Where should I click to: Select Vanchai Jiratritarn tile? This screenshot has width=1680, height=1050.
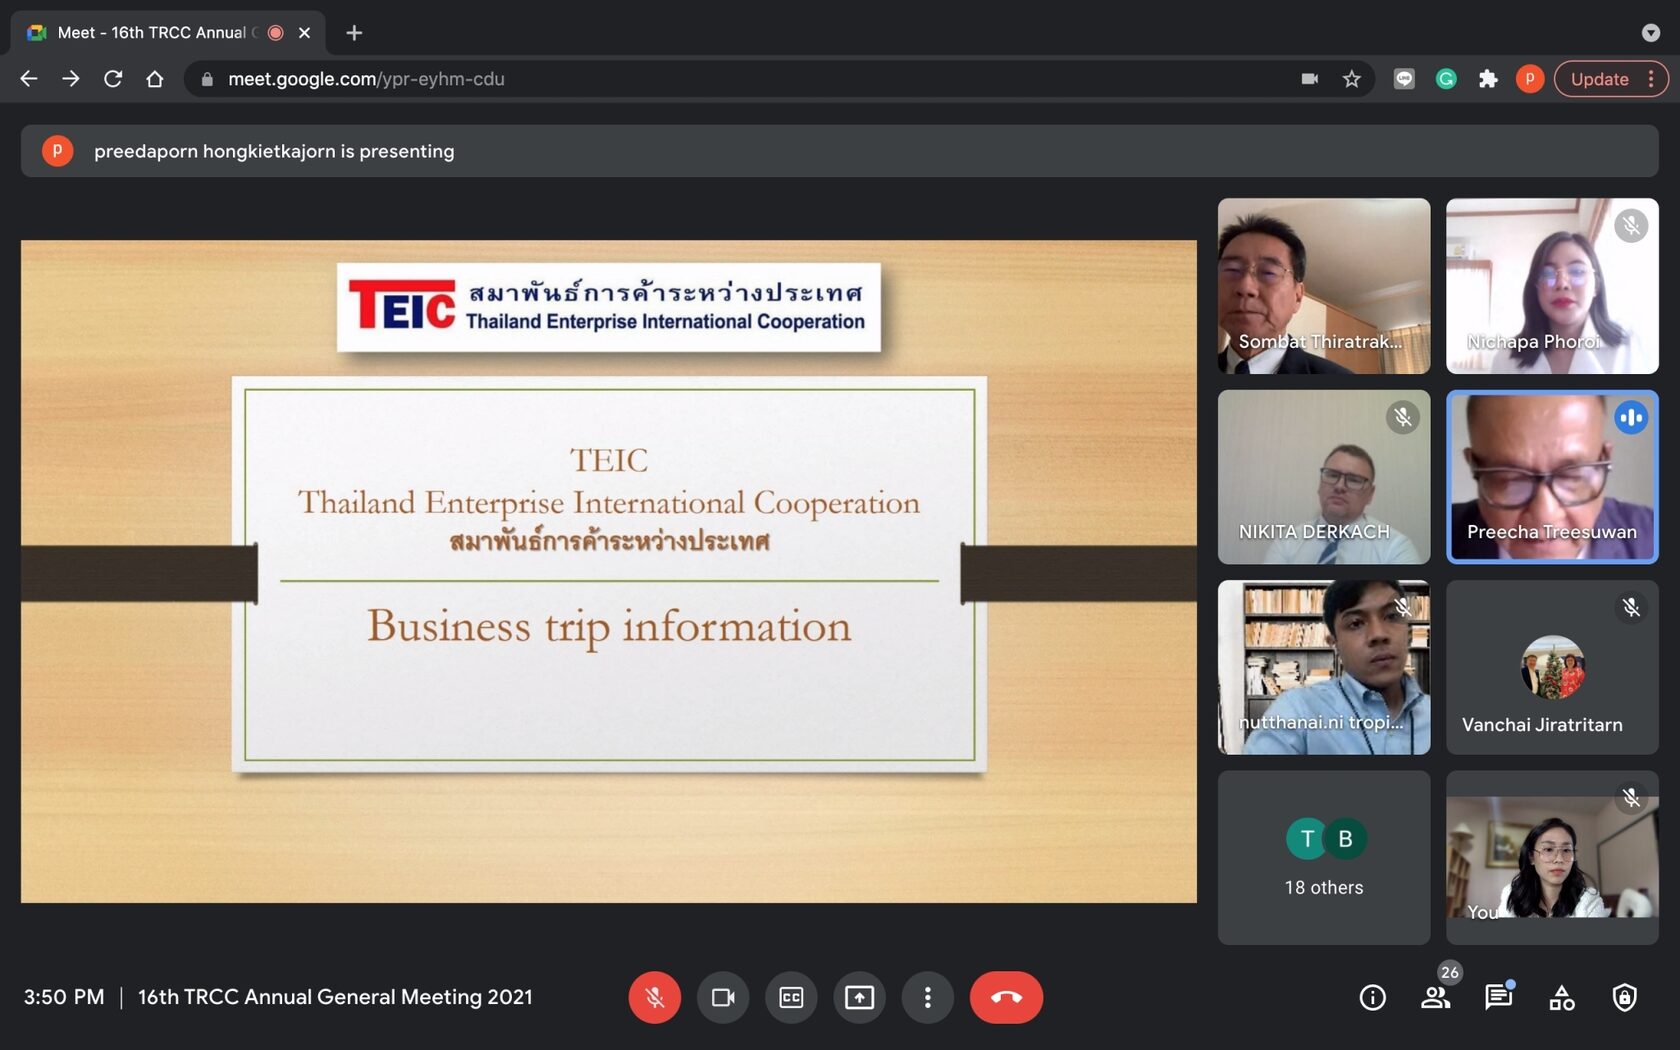[1552, 667]
